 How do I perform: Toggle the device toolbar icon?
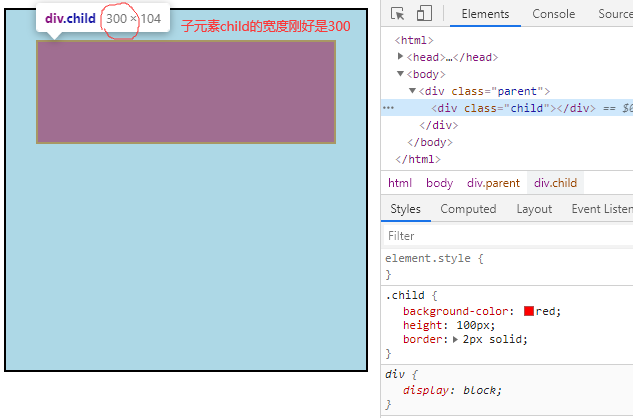(x=424, y=14)
